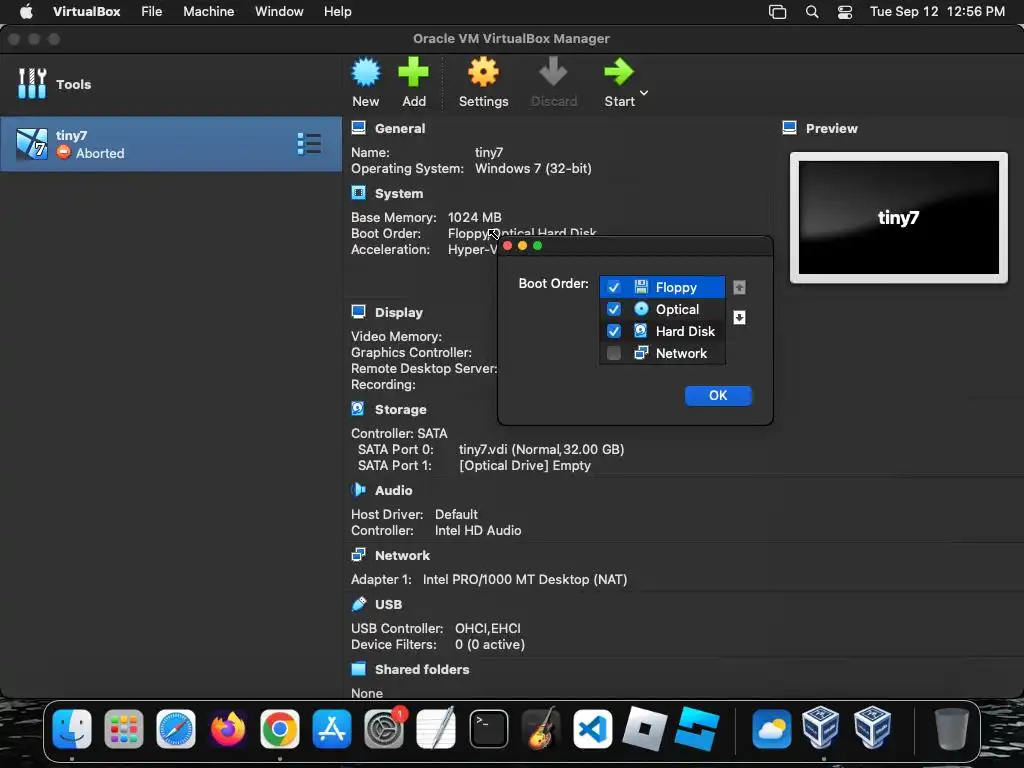Open Settings via the orange gear icon
Screen dimensions: 1024x768
483,72
